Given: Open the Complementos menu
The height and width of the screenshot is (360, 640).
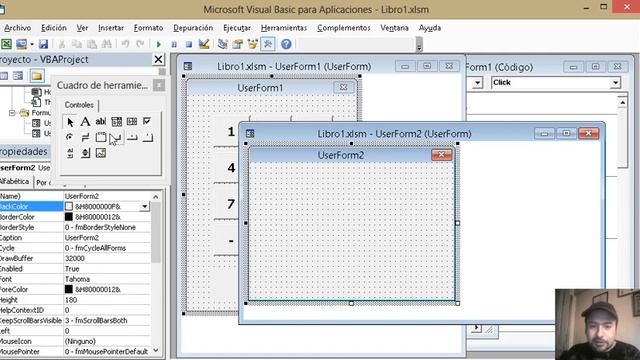Looking at the screenshot, I should click(344, 28).
